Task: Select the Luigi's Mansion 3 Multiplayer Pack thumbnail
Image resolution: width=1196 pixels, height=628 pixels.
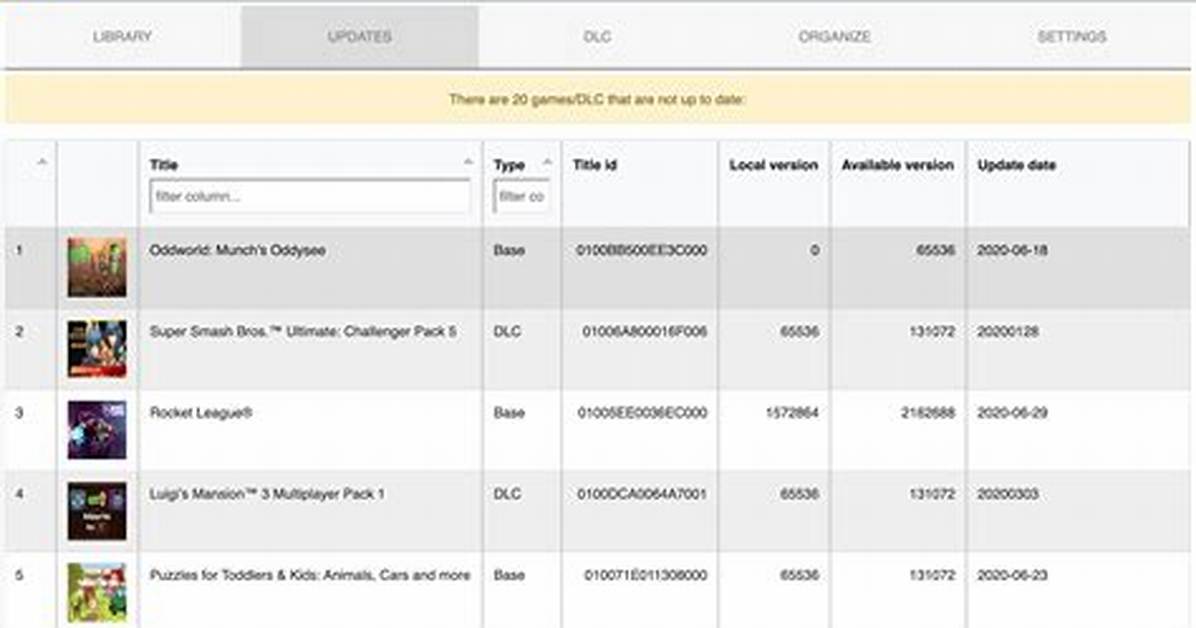Action: tap(97, 511)
